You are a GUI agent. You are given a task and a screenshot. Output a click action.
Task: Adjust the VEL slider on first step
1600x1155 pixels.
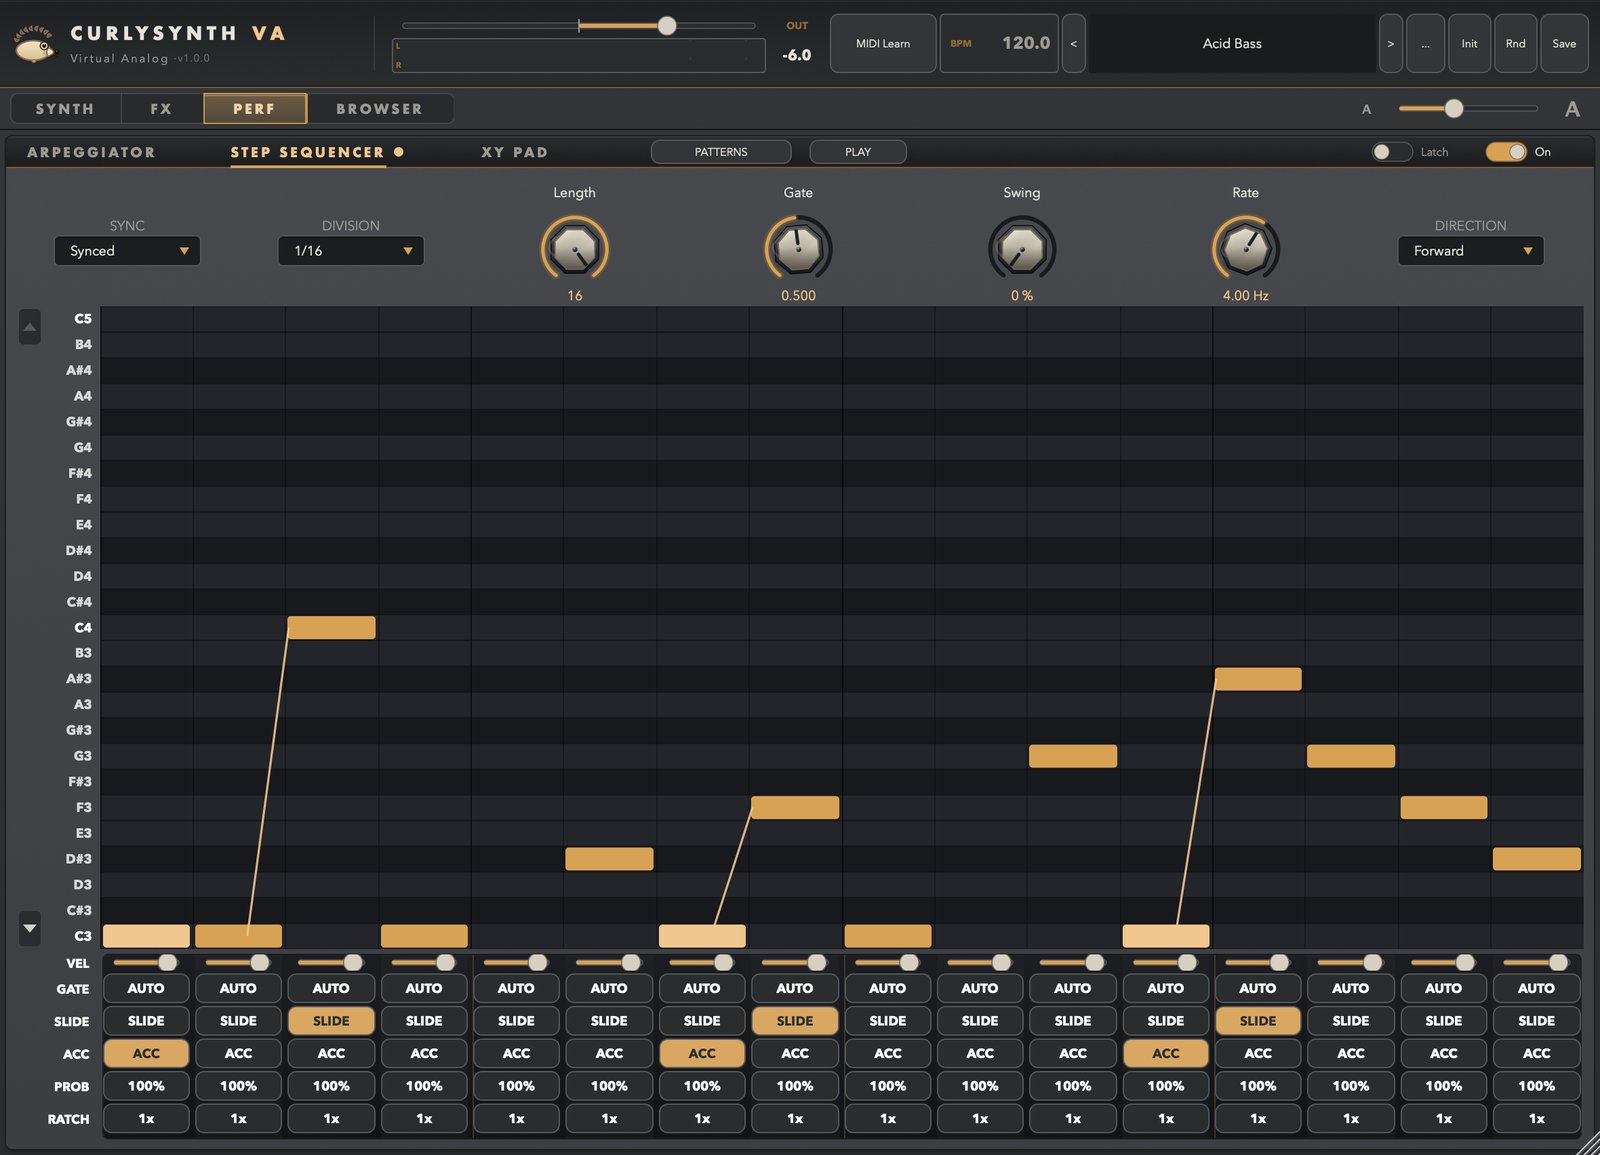[x=146, y=962]
